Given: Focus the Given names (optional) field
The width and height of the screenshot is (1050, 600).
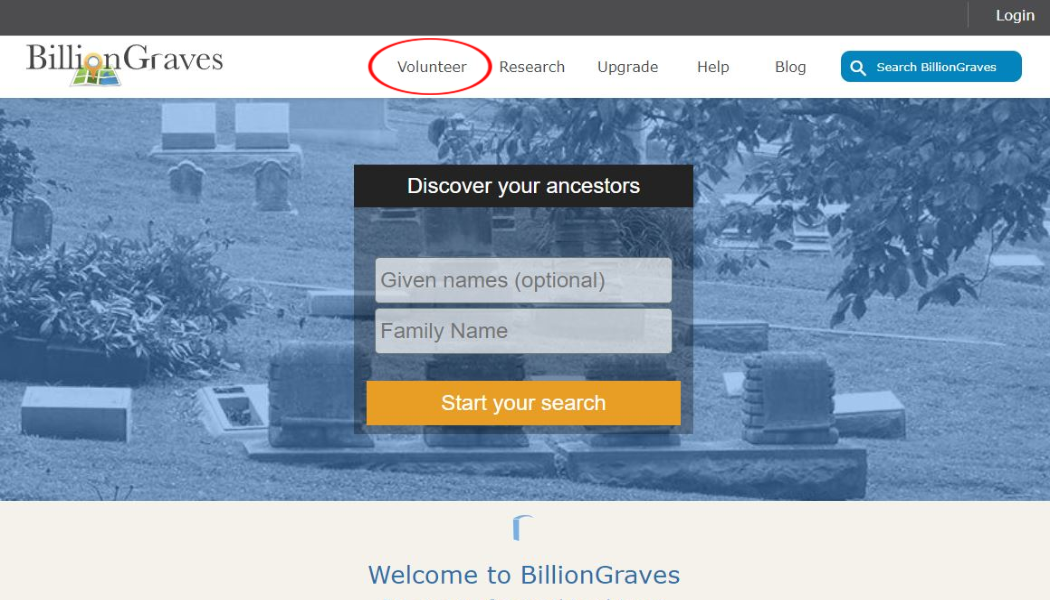Looking at the screenshot, I should pos(523,280).
